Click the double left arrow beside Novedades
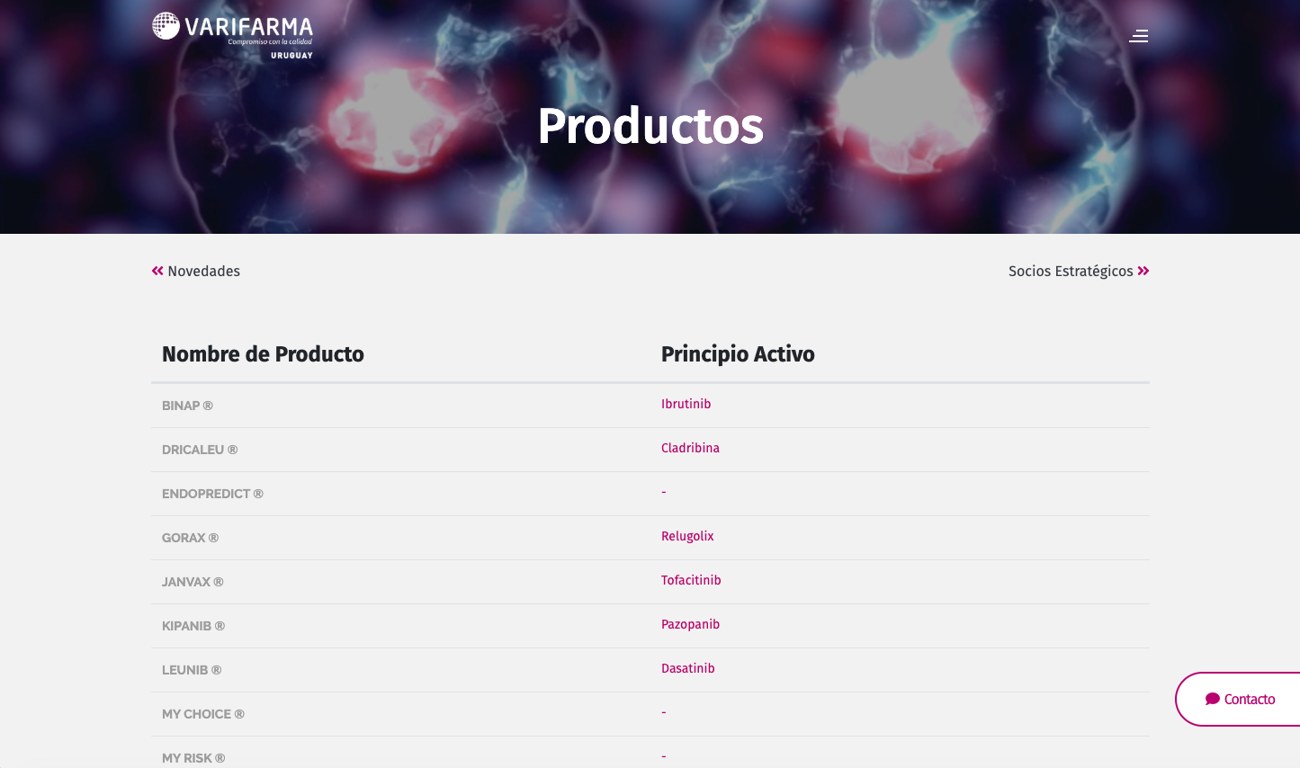Screen dimensions: 1300x768 (157, 271)
